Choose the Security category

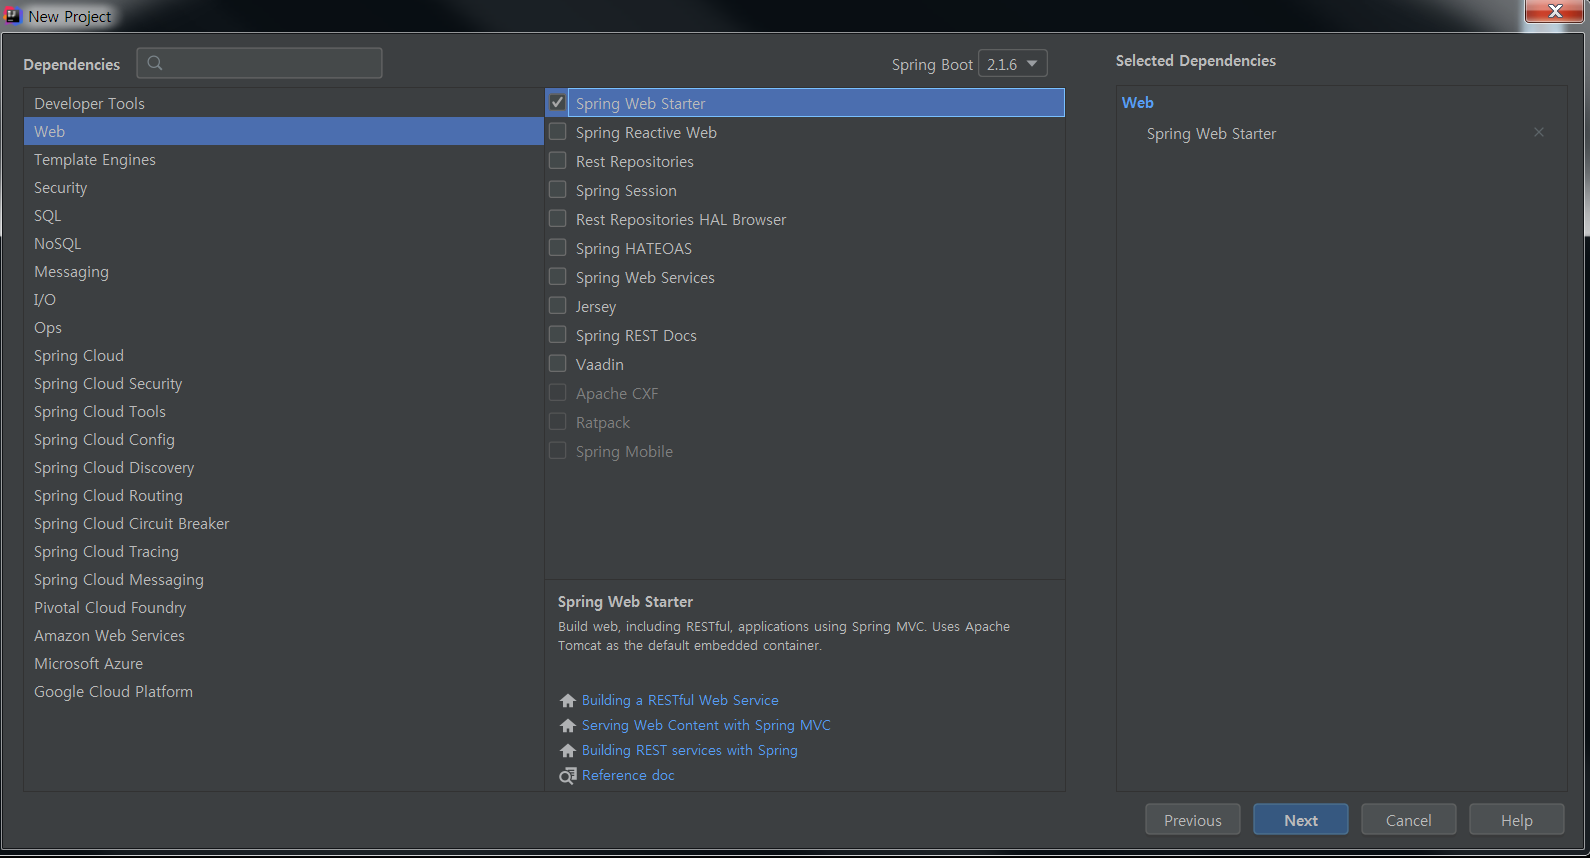284,187
